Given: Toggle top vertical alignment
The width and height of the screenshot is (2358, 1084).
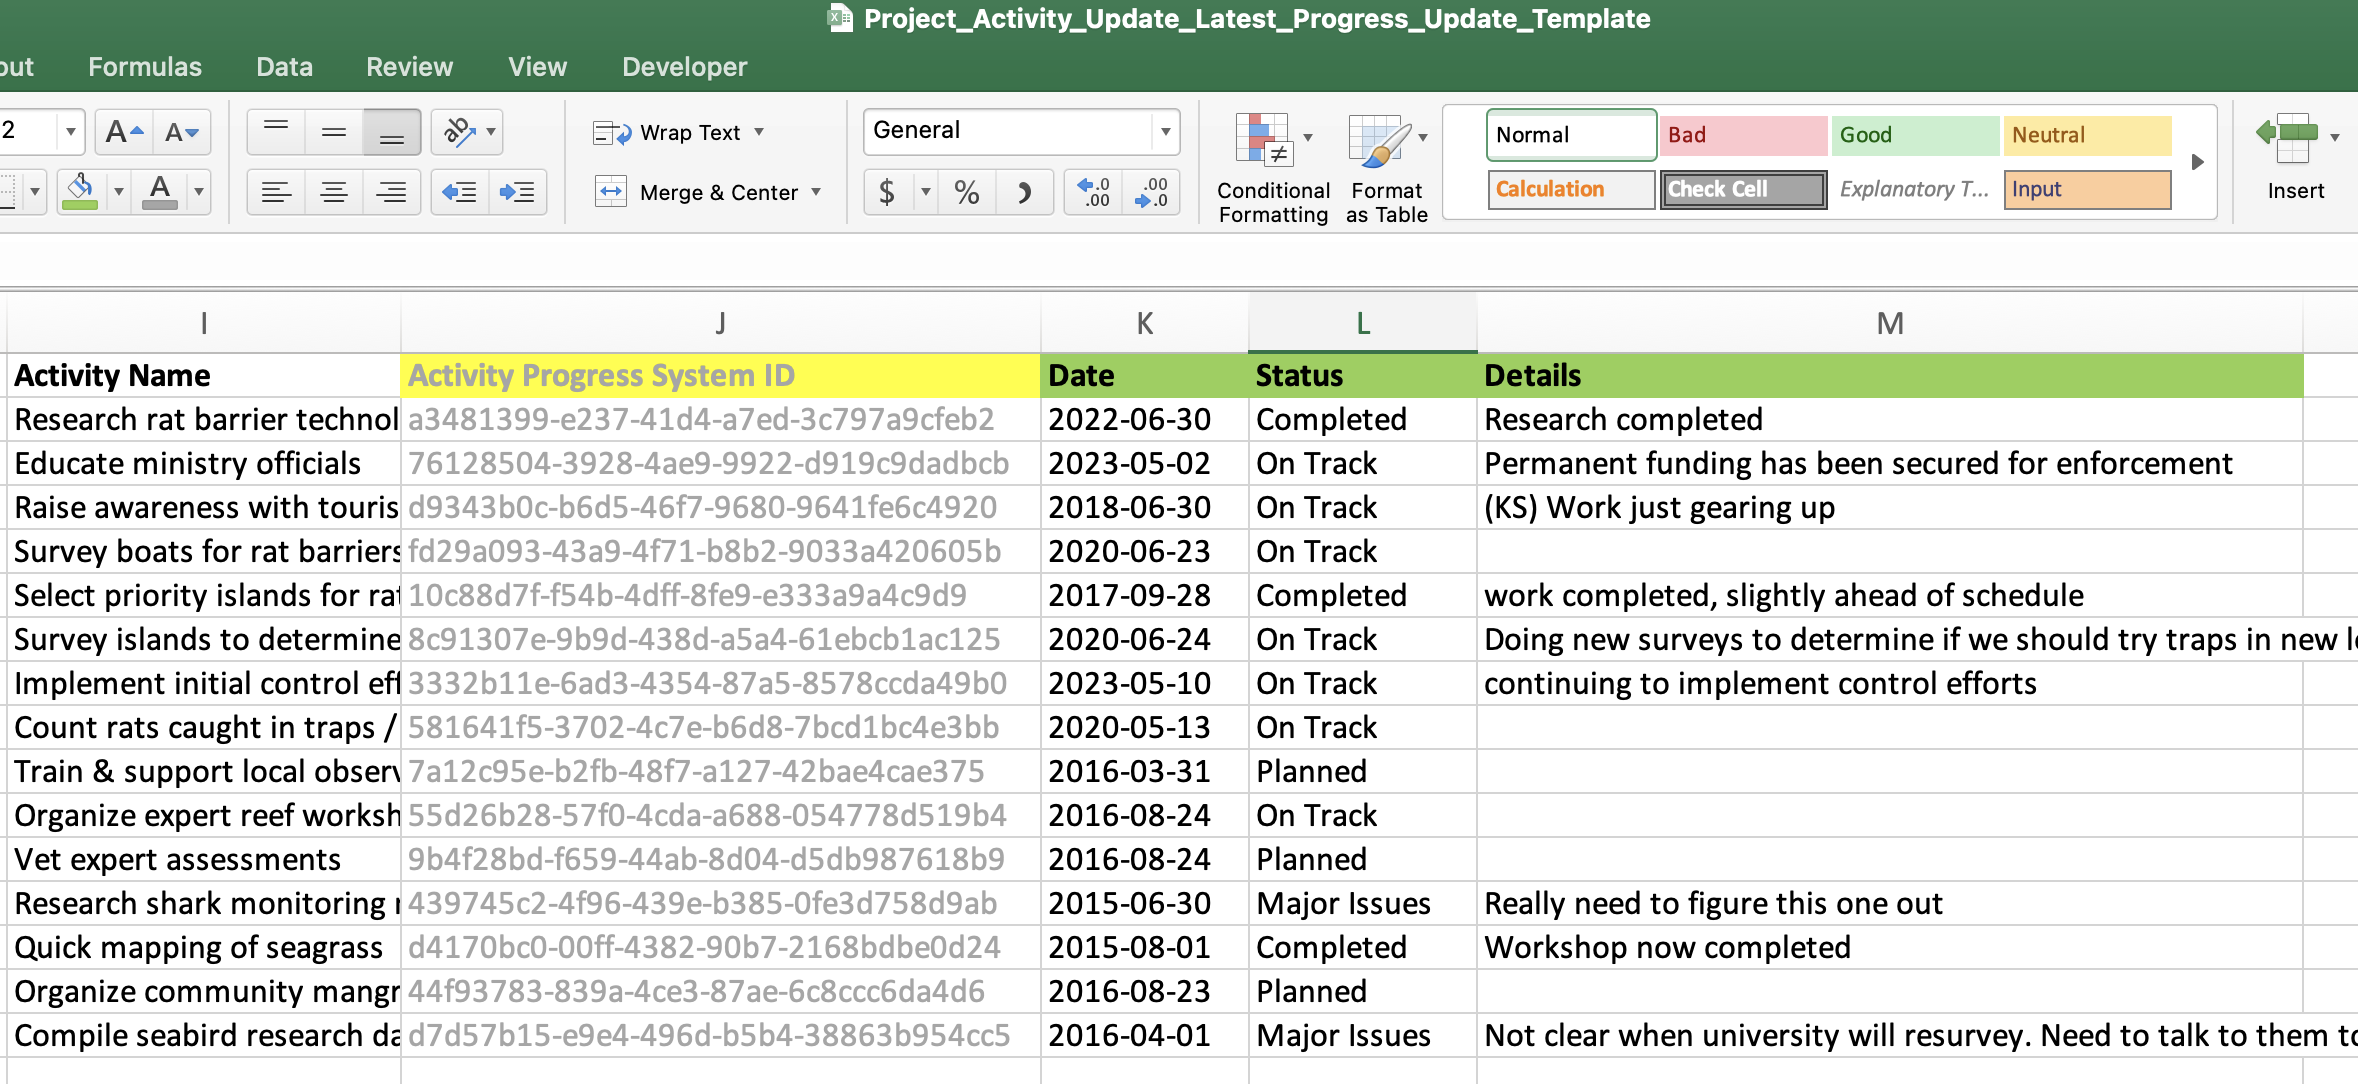Looking at the screenshot, I should click(277, 131).
